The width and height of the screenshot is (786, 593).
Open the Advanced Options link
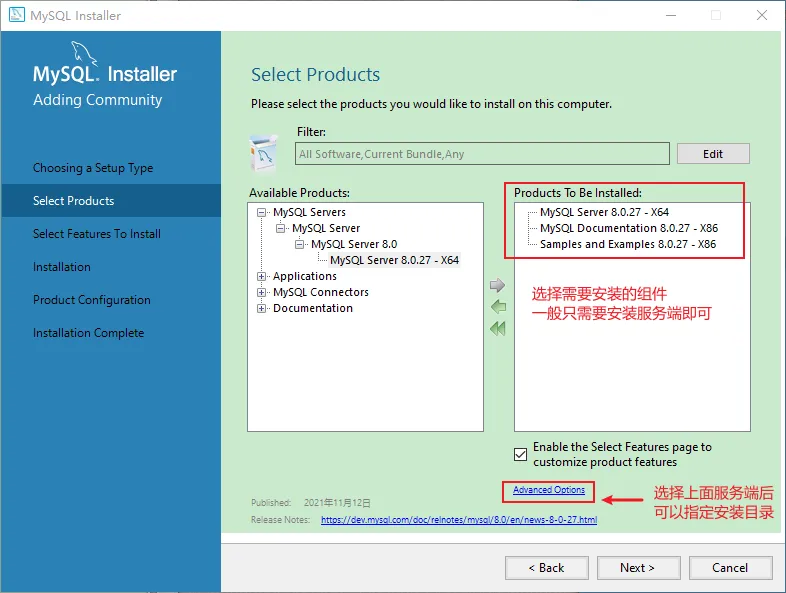click(x=549, y=490)
